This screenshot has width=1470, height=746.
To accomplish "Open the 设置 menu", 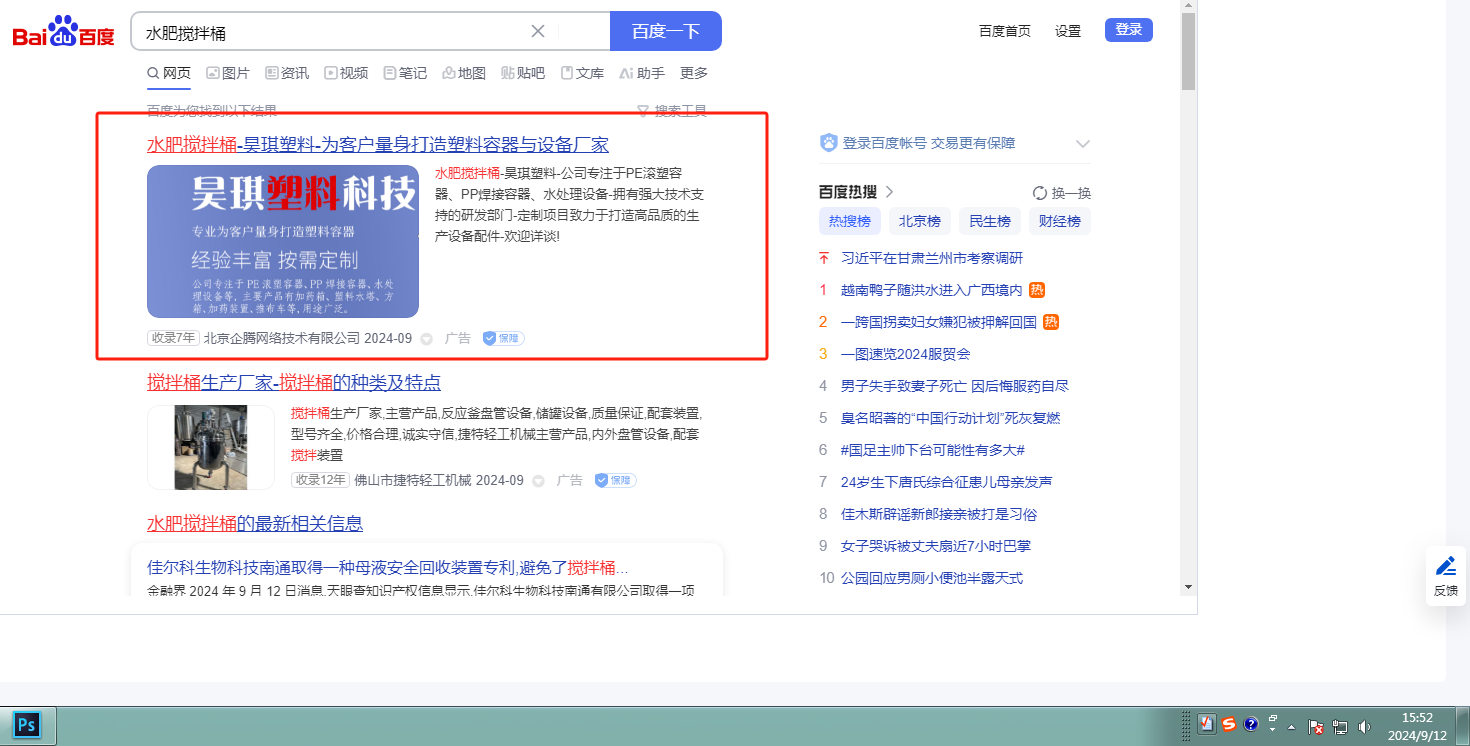I will 1068,31.
